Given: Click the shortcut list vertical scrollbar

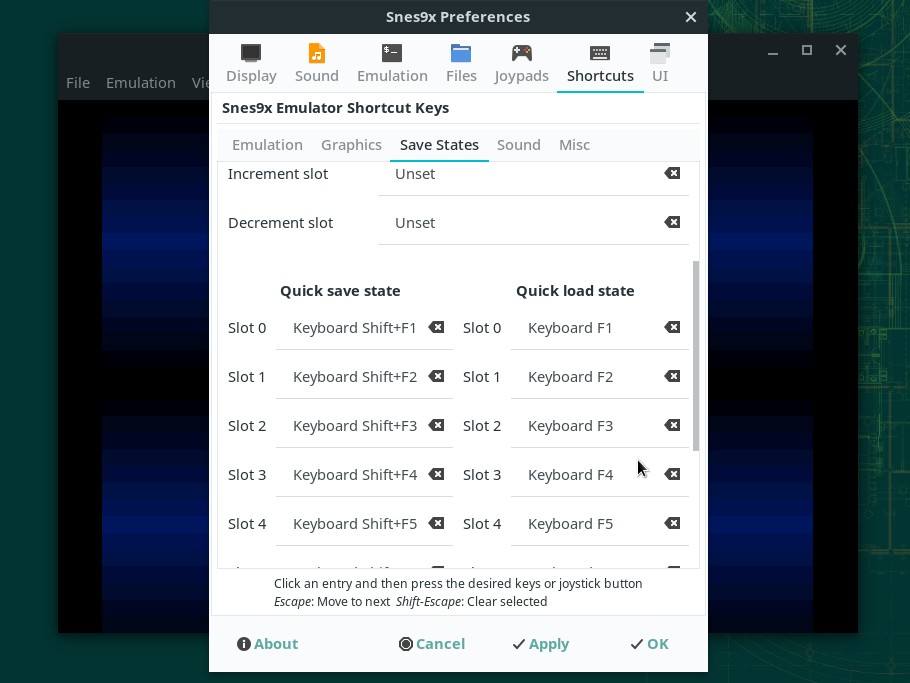Looking at the screenshot, I should (x=696, y=356).
